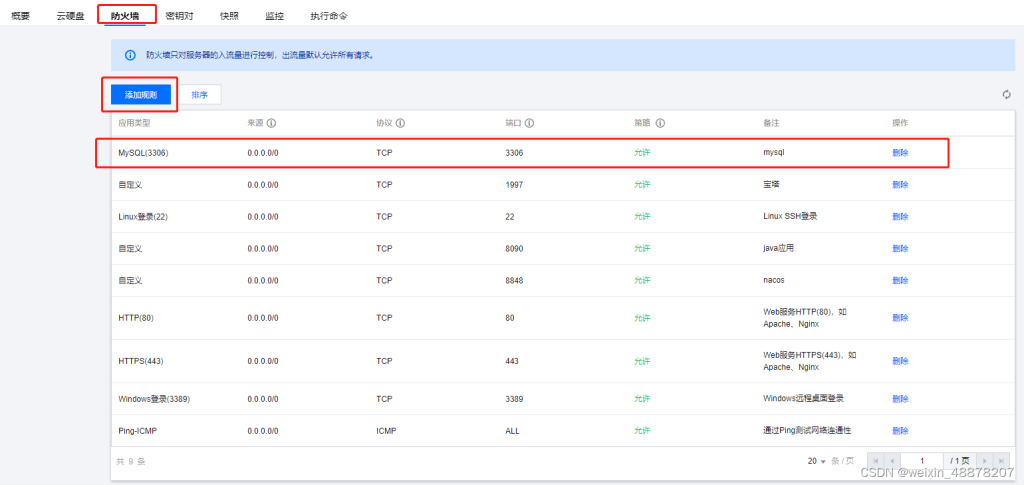
Task: Click the port 443 cell
Action: [512, 361]
